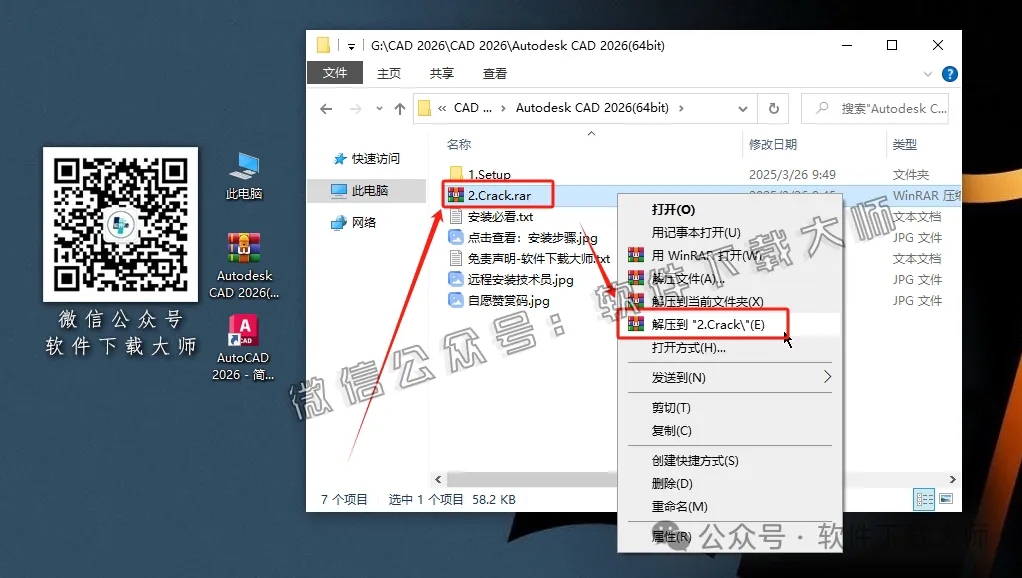Click the blue Help question mark icon

pyautogui.click(x=948, y=73)
